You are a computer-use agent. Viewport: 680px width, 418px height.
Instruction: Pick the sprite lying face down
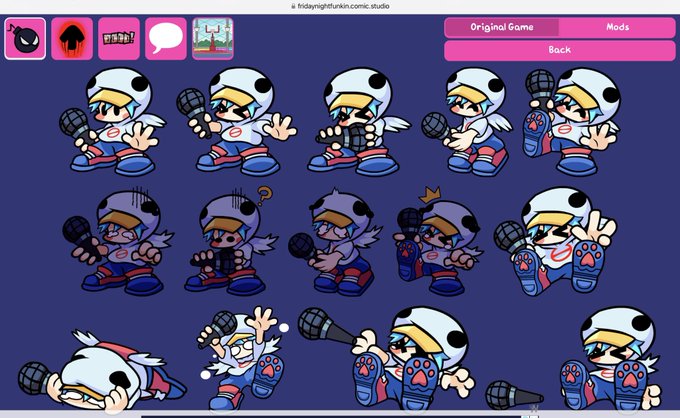pyautogui.click(x=102, y=369)
